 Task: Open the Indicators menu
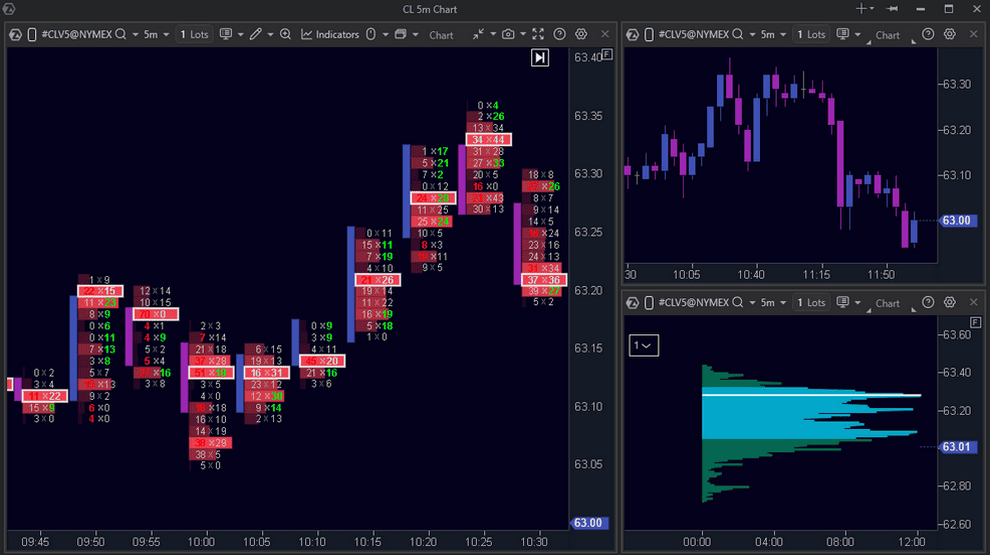tap(329, 34)
